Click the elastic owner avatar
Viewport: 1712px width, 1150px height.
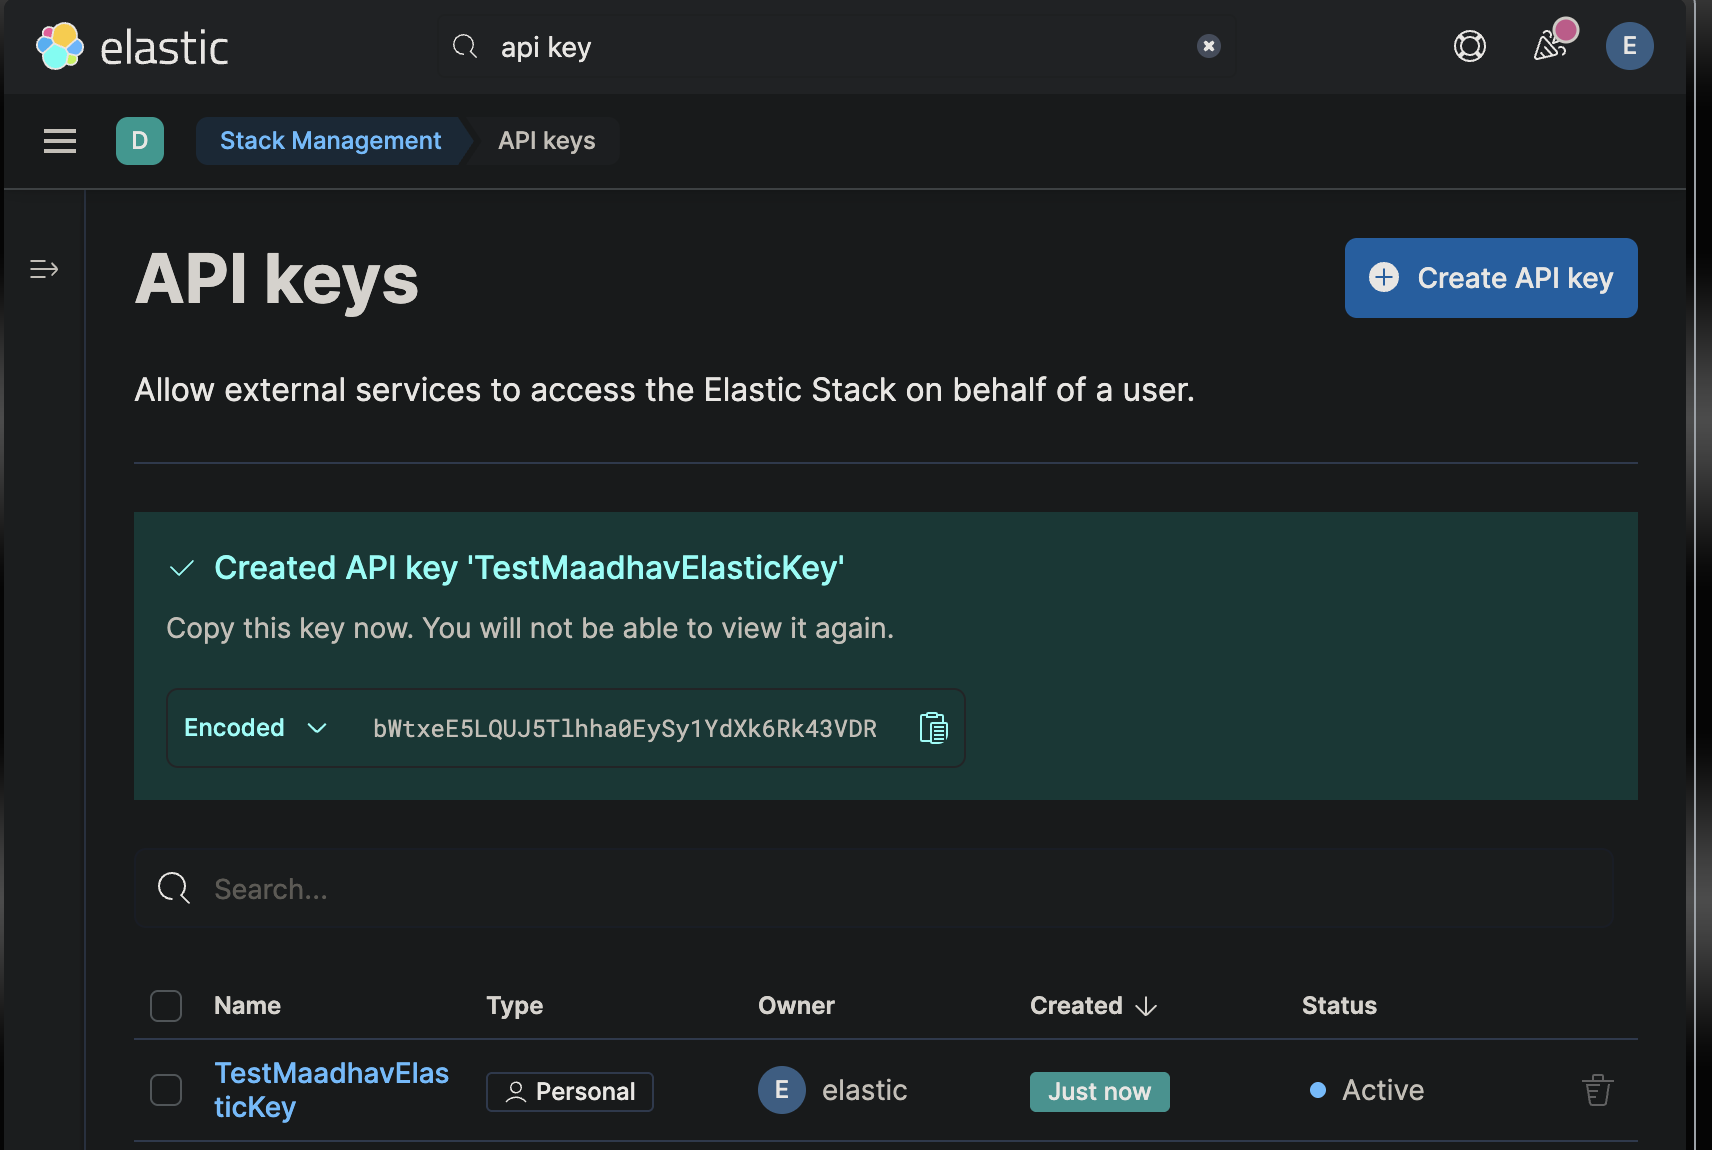tap(782, 1090)
